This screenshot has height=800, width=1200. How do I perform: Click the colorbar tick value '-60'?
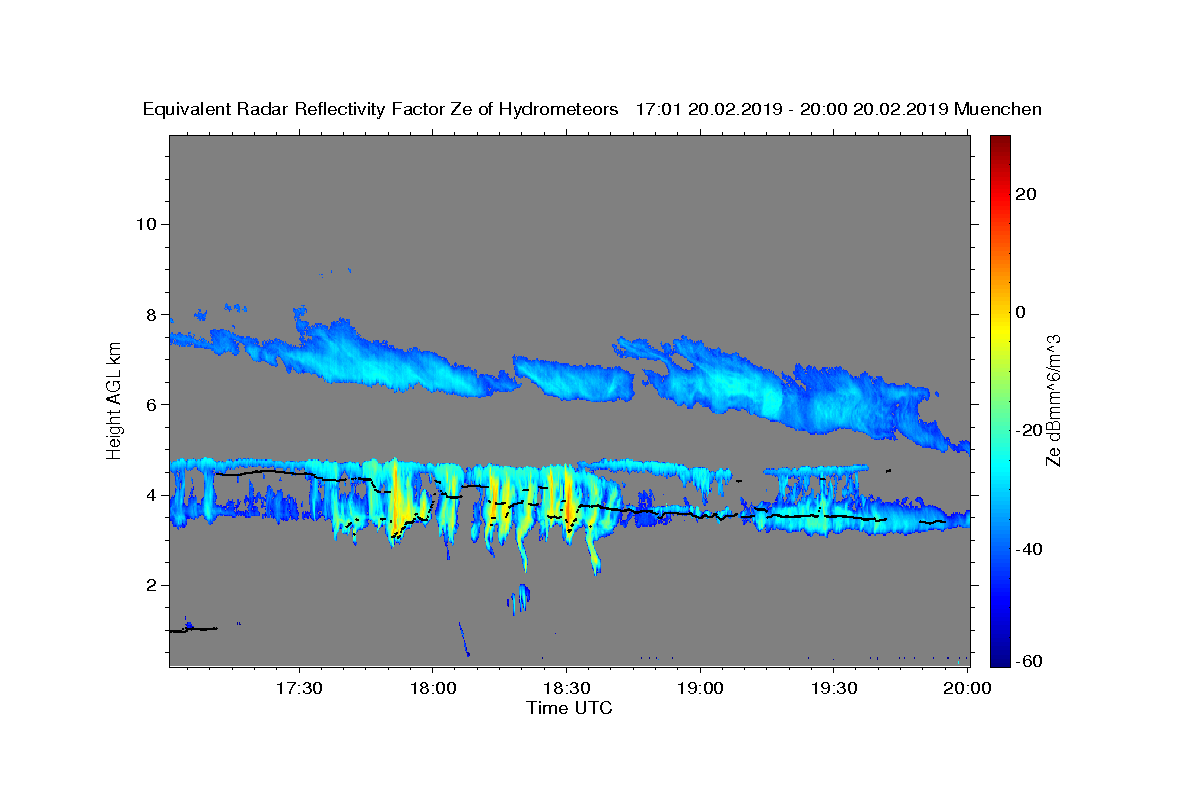point(1027,661)
